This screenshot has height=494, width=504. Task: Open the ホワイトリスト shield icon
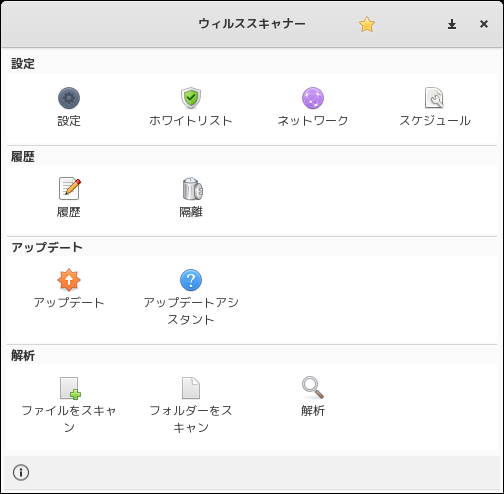191,98
